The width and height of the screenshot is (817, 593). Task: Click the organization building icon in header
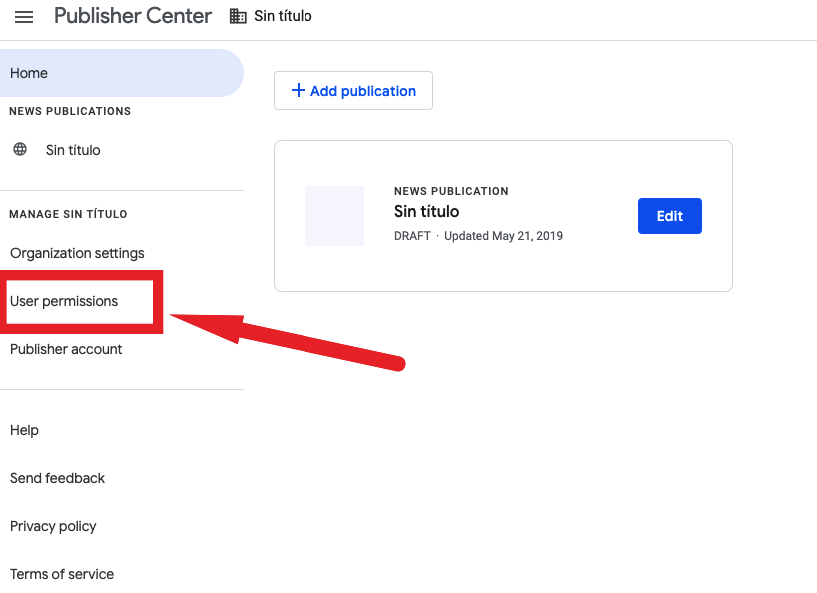(x=238, y=16)
